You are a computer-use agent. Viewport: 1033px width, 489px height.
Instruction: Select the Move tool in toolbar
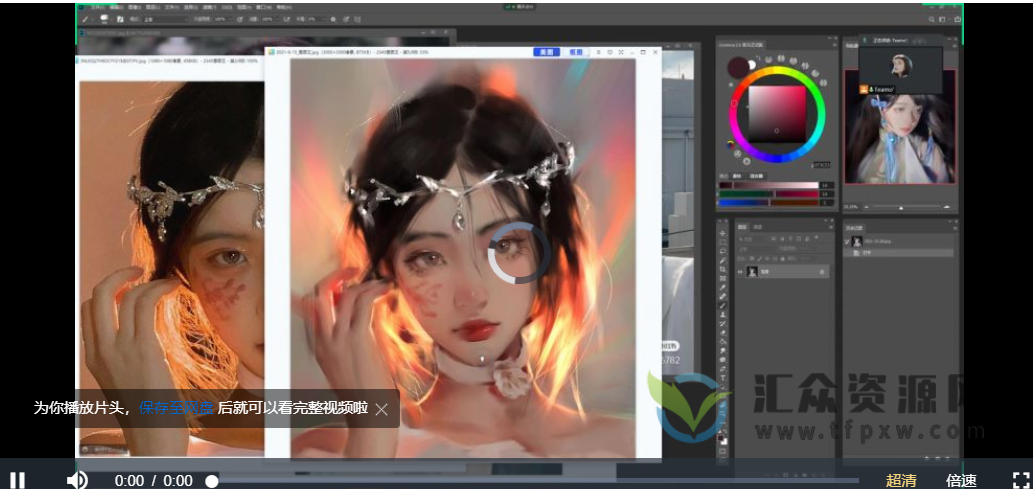coord(723,233)
